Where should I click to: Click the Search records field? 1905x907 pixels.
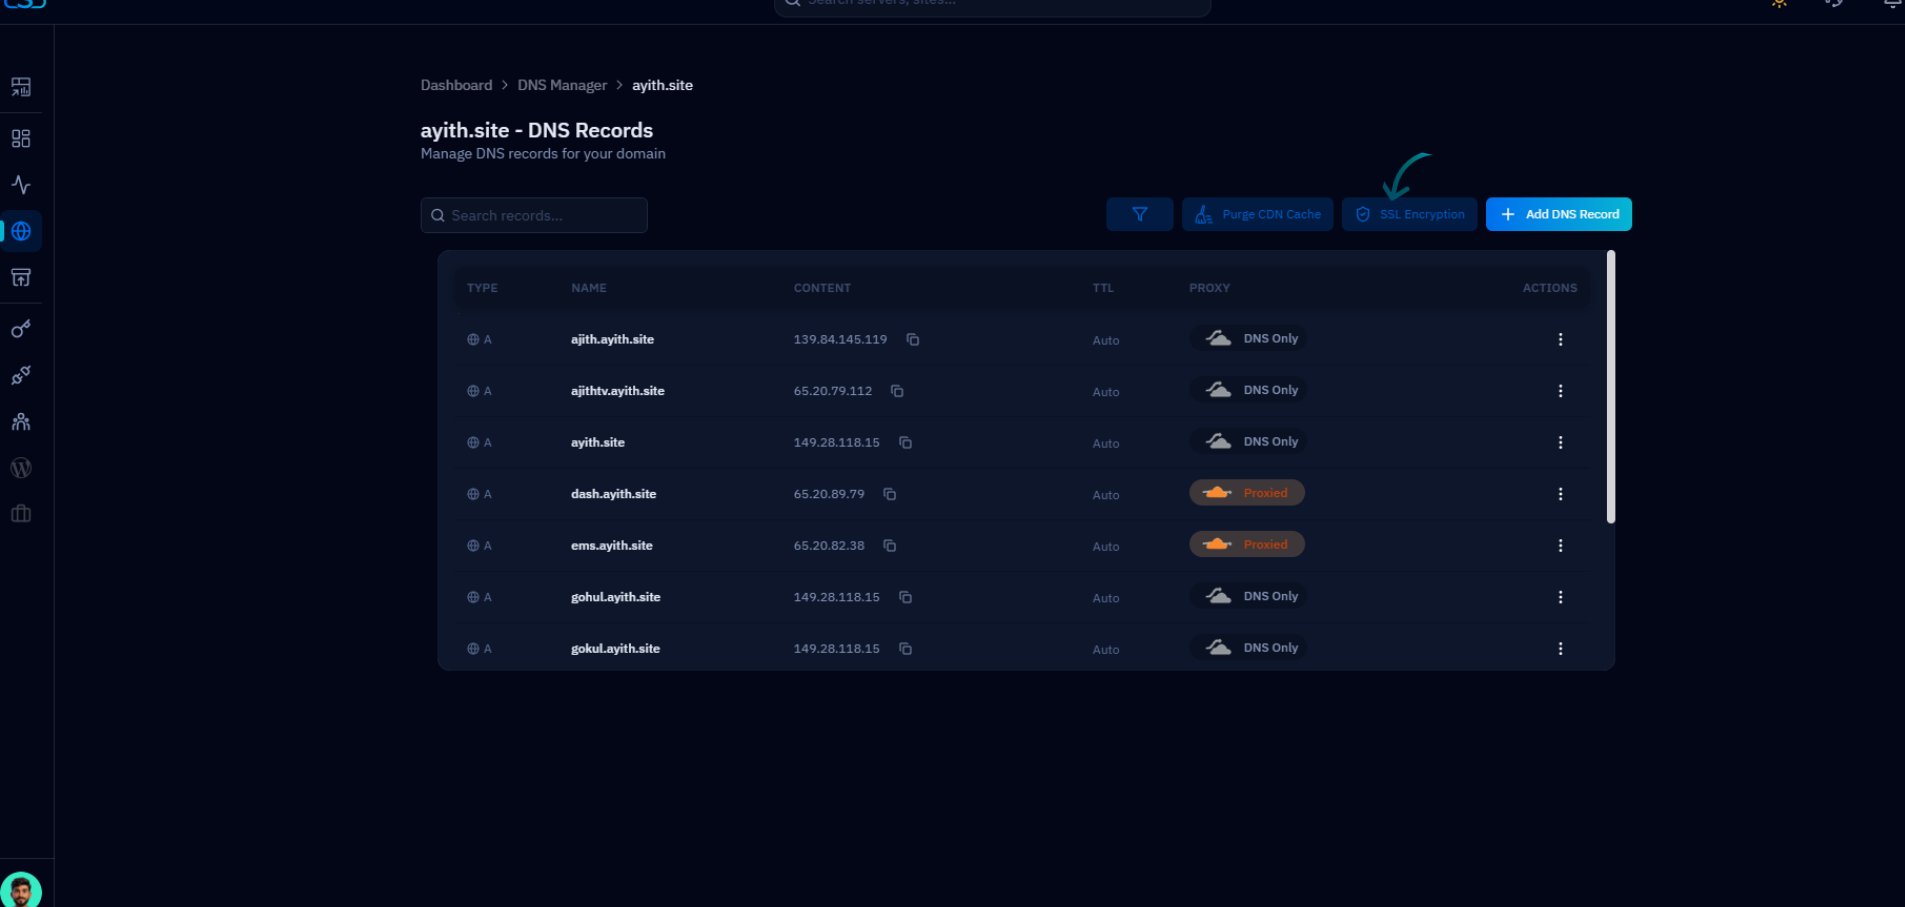point(534,215)
